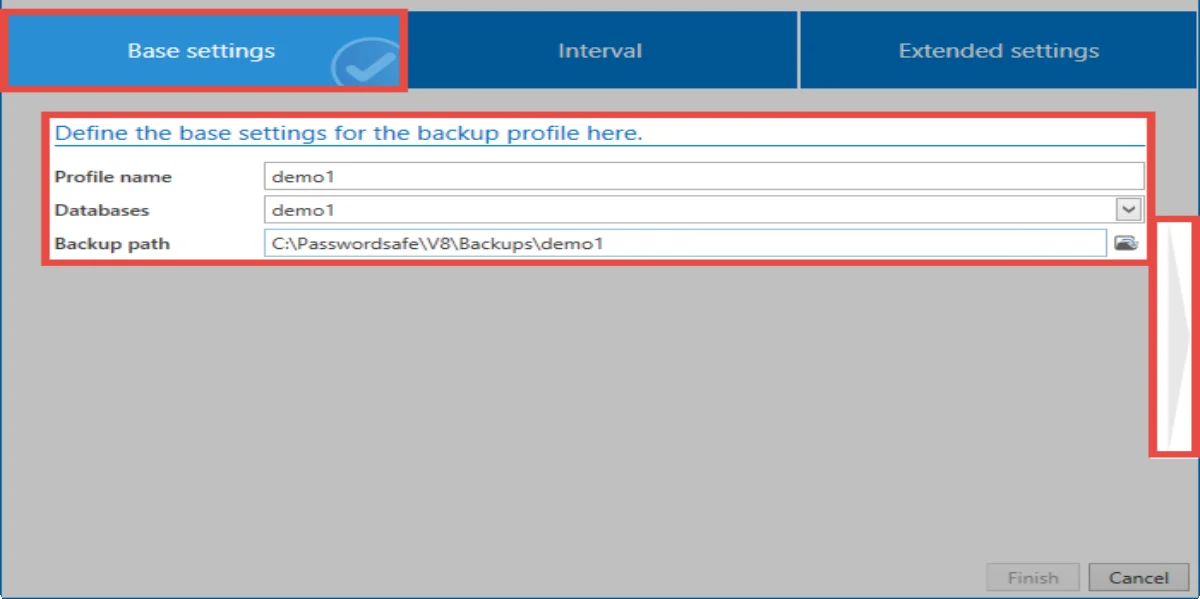The height and width of the screenshot is (599, 1200).
Task: Click the Profile name label
Action: tap(113, 177)
